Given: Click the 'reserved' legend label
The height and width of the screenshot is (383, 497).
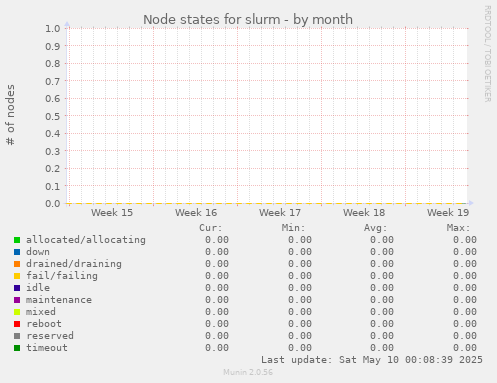Looking at the screenshot, I should coord(50,336).
